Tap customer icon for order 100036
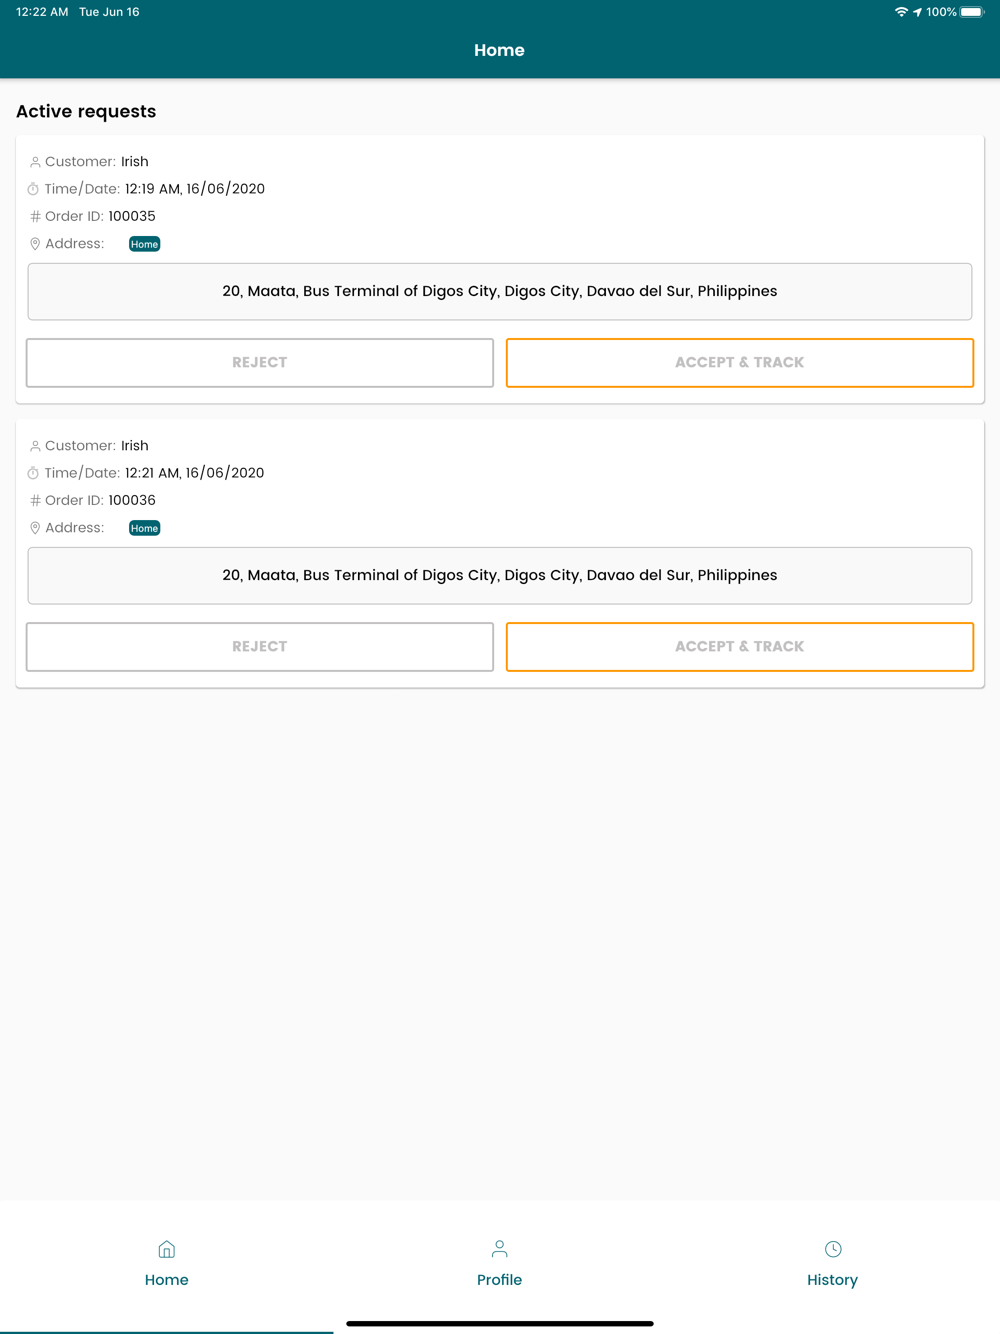 (x=35, y=446)
